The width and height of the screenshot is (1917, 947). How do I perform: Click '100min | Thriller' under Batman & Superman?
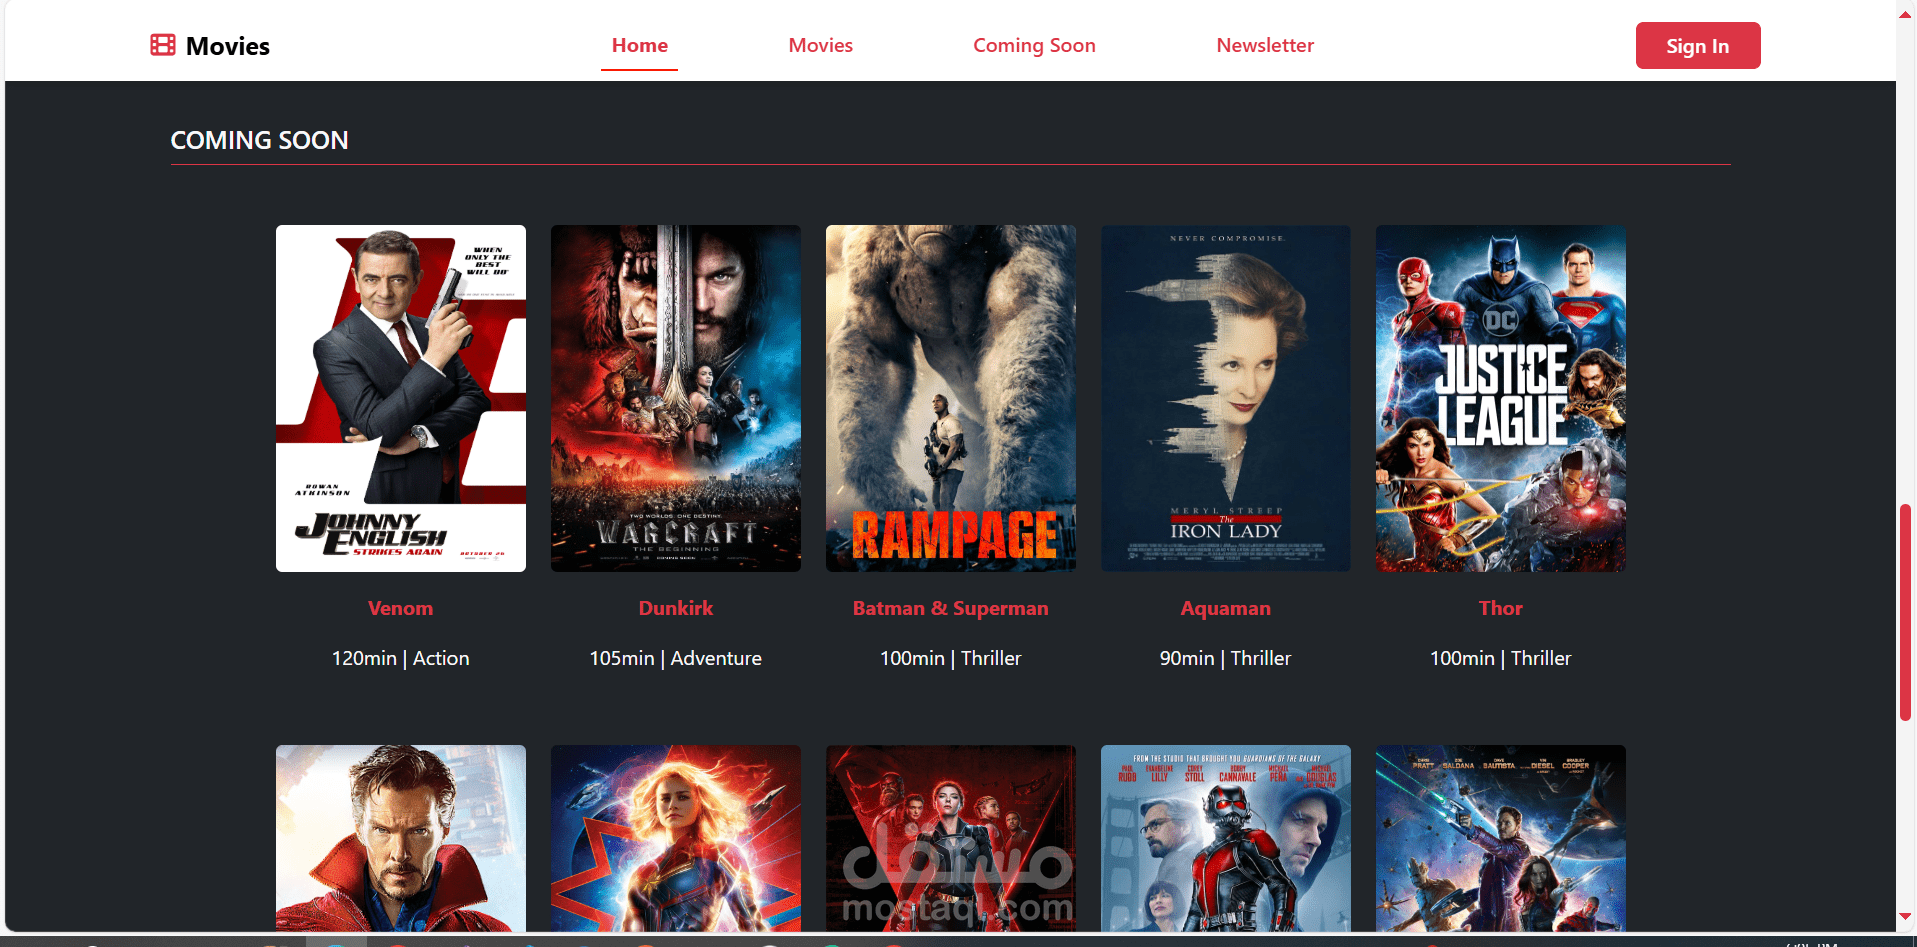[951, 658]
